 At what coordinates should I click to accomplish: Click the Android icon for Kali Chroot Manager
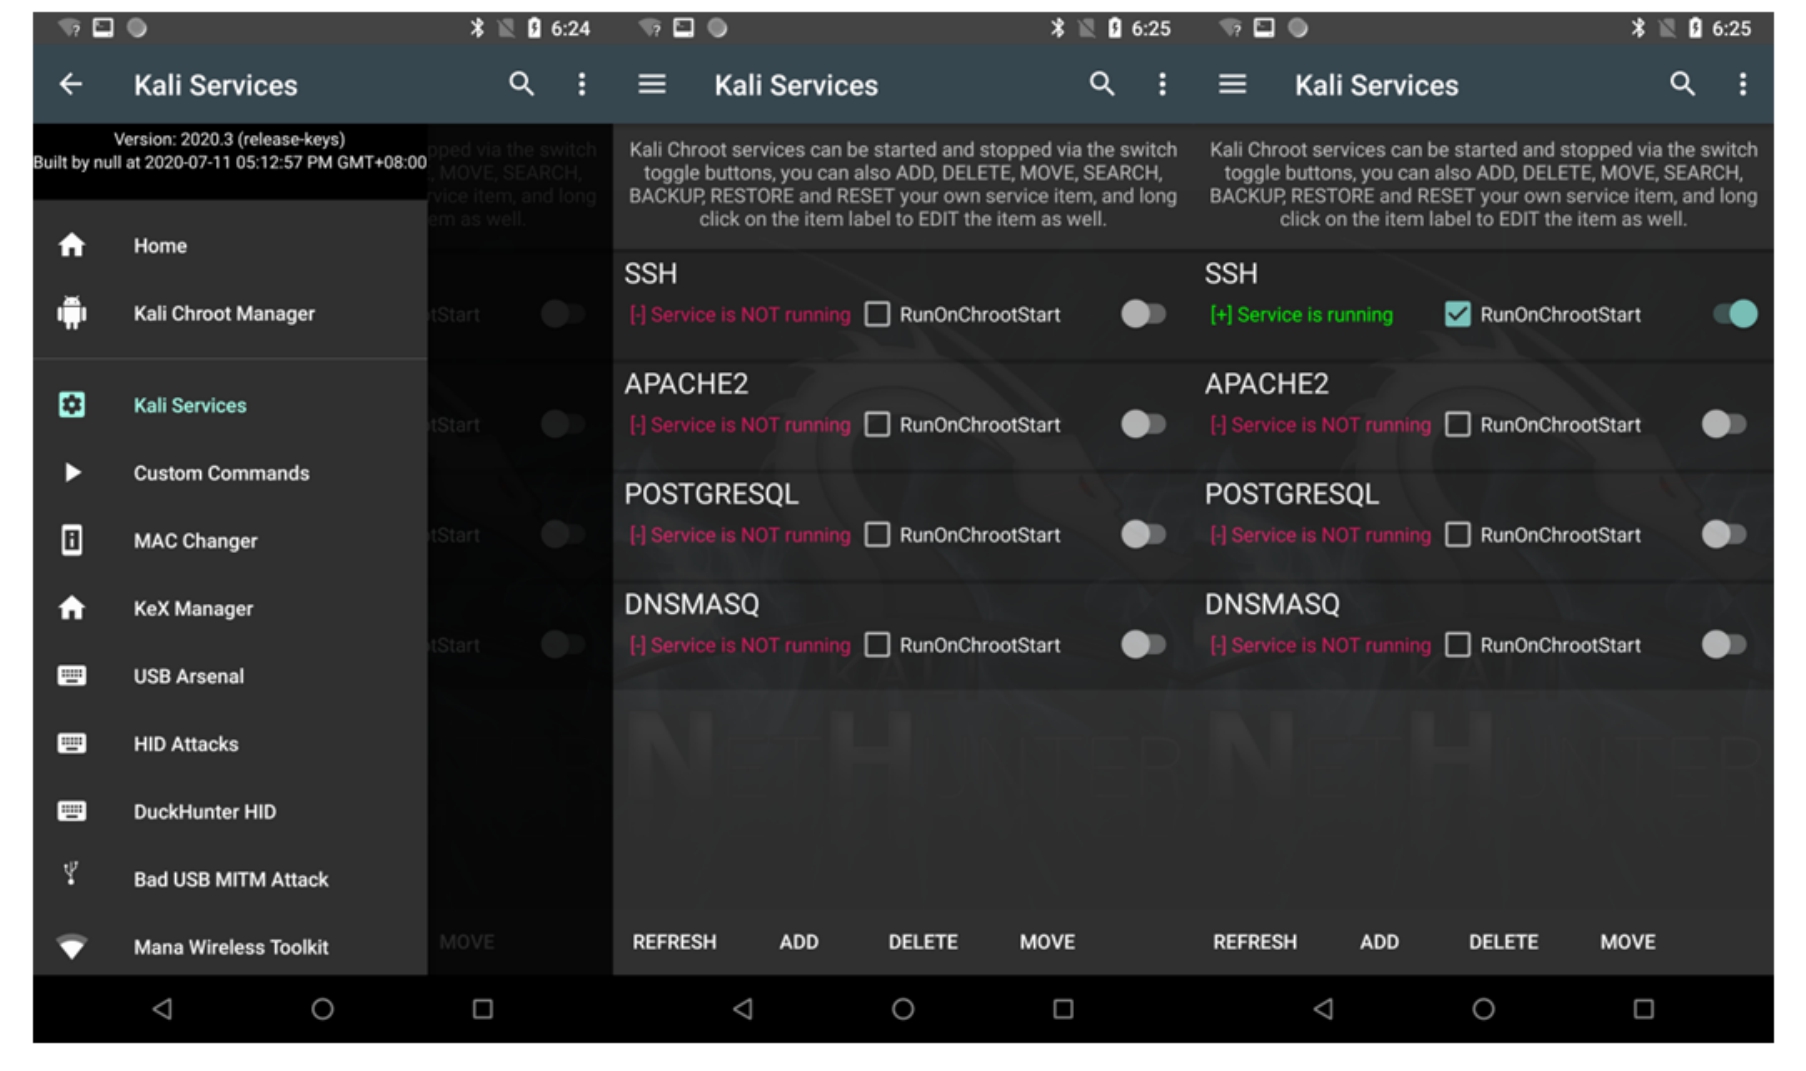point(72,313)
